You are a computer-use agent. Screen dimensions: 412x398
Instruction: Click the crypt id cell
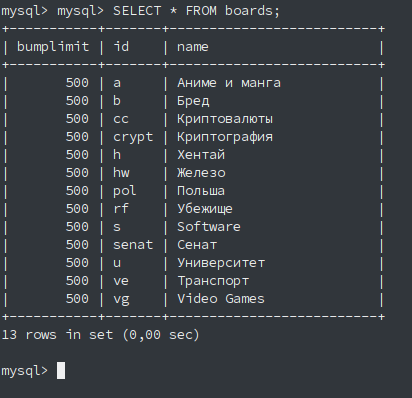(133, 137)
